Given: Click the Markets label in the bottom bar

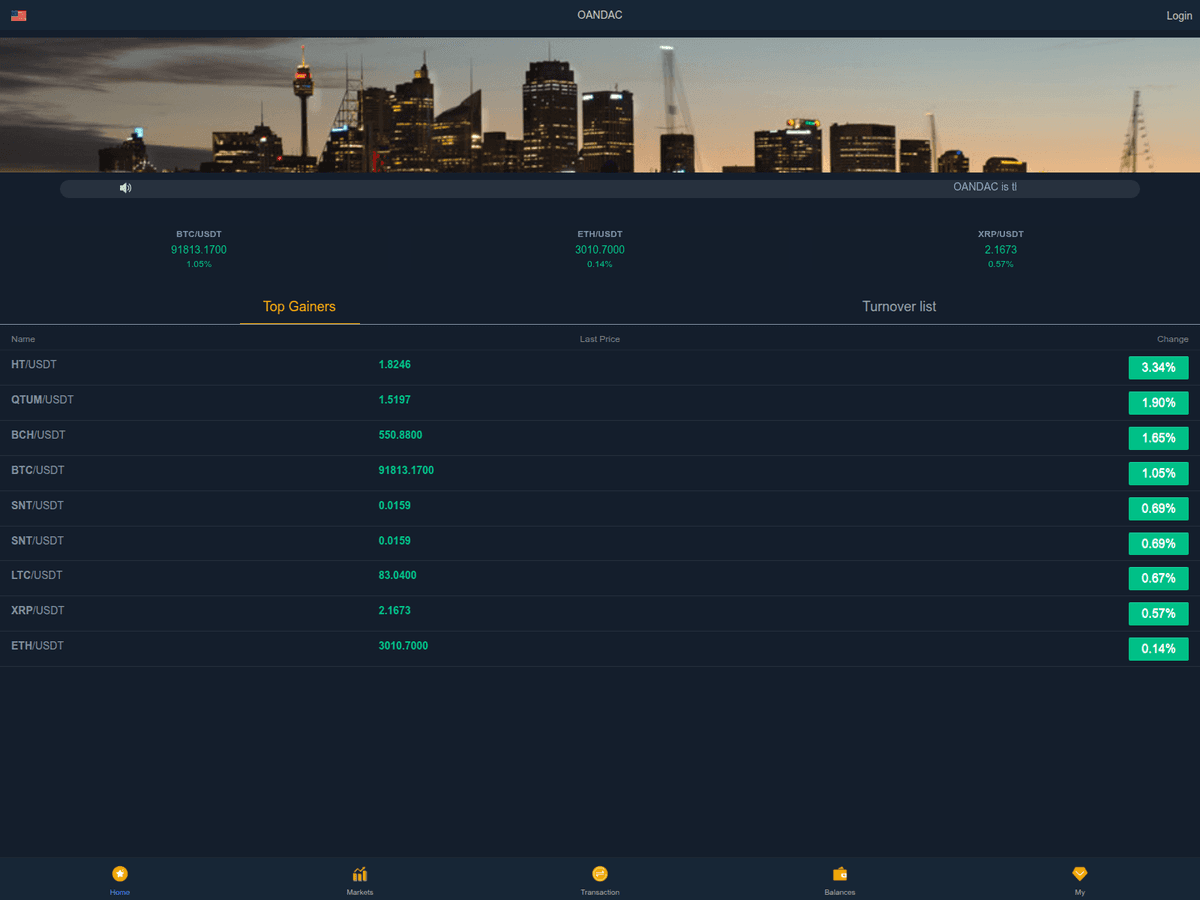Looking at the screenshot, I should pyautogui.click(x=360, y=892).
